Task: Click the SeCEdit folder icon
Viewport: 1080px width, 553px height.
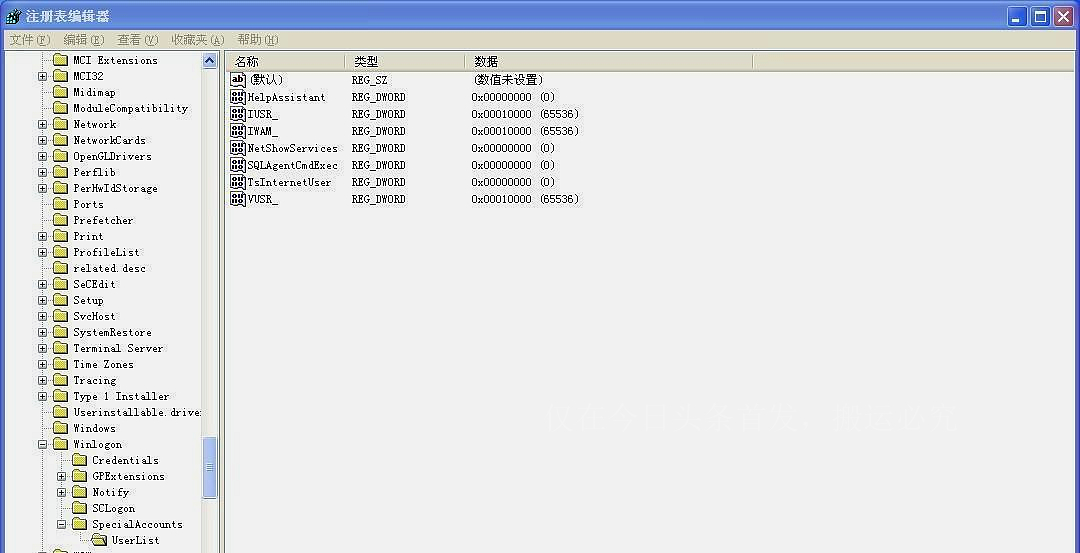Action: click(61, 284)
